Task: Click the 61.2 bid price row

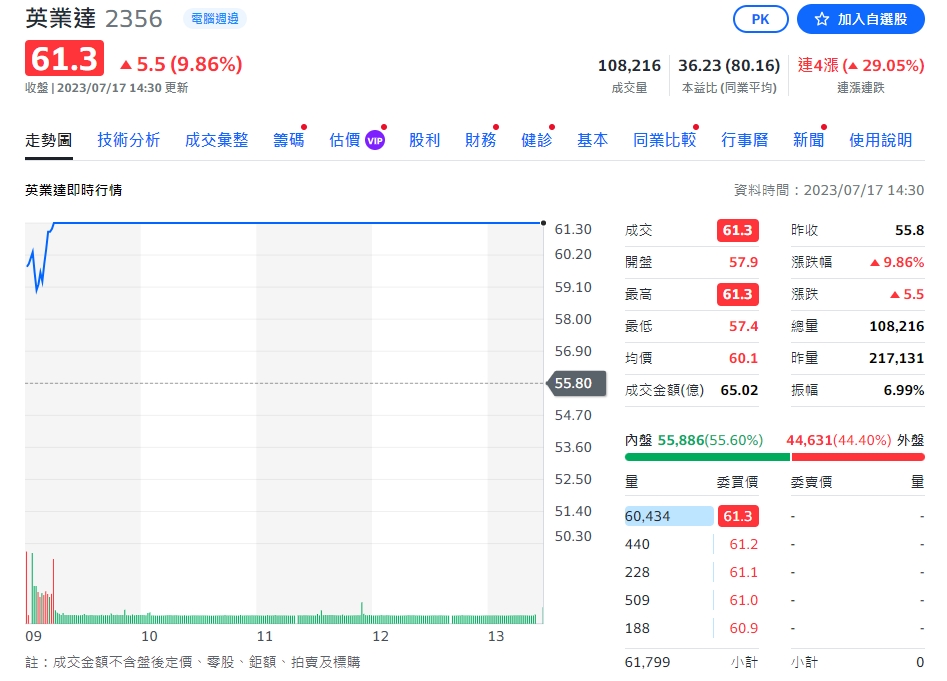Action: pyautogui.click(x=743, y=544)
